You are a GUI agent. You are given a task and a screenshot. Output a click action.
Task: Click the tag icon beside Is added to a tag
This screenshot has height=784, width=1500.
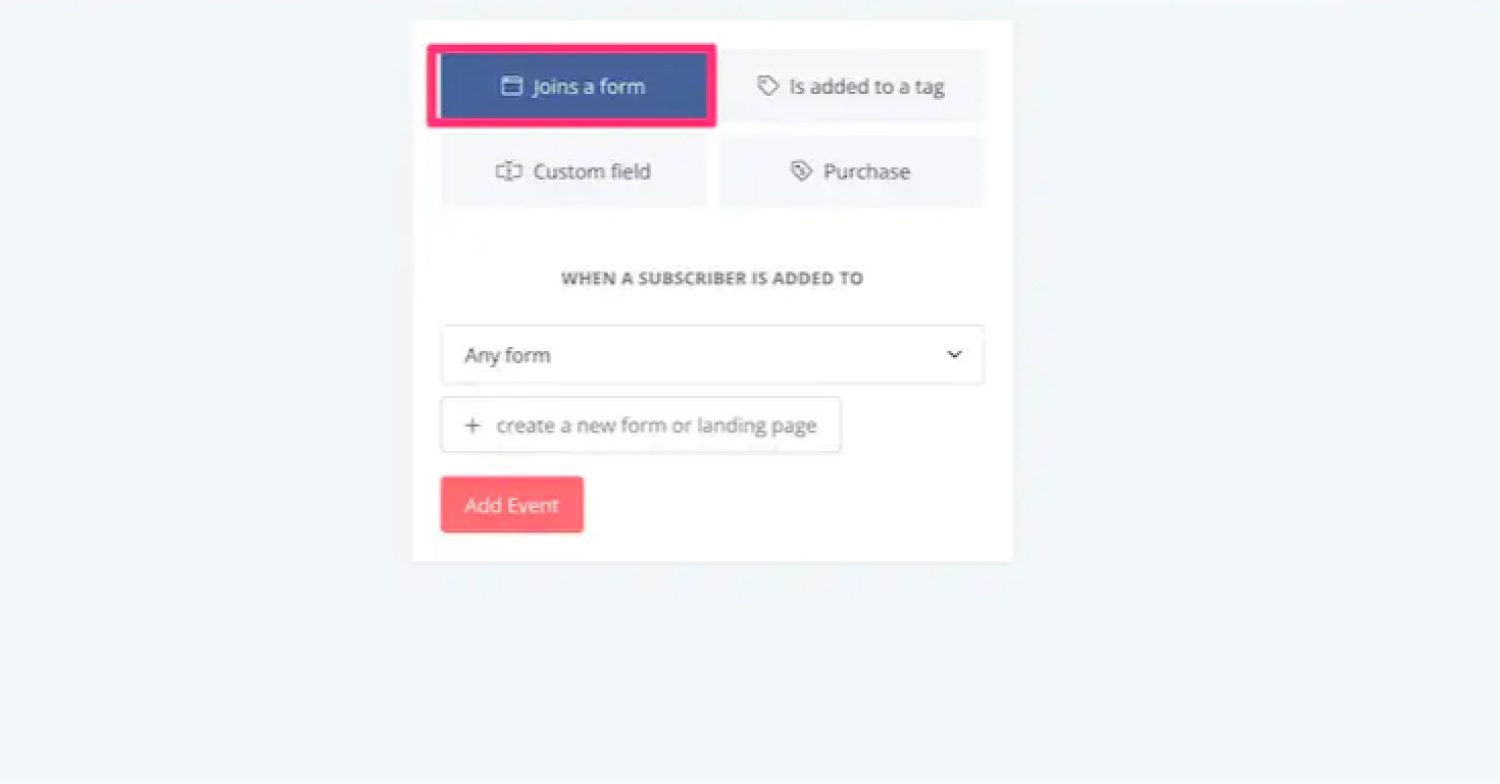click(x=767, y=86)
